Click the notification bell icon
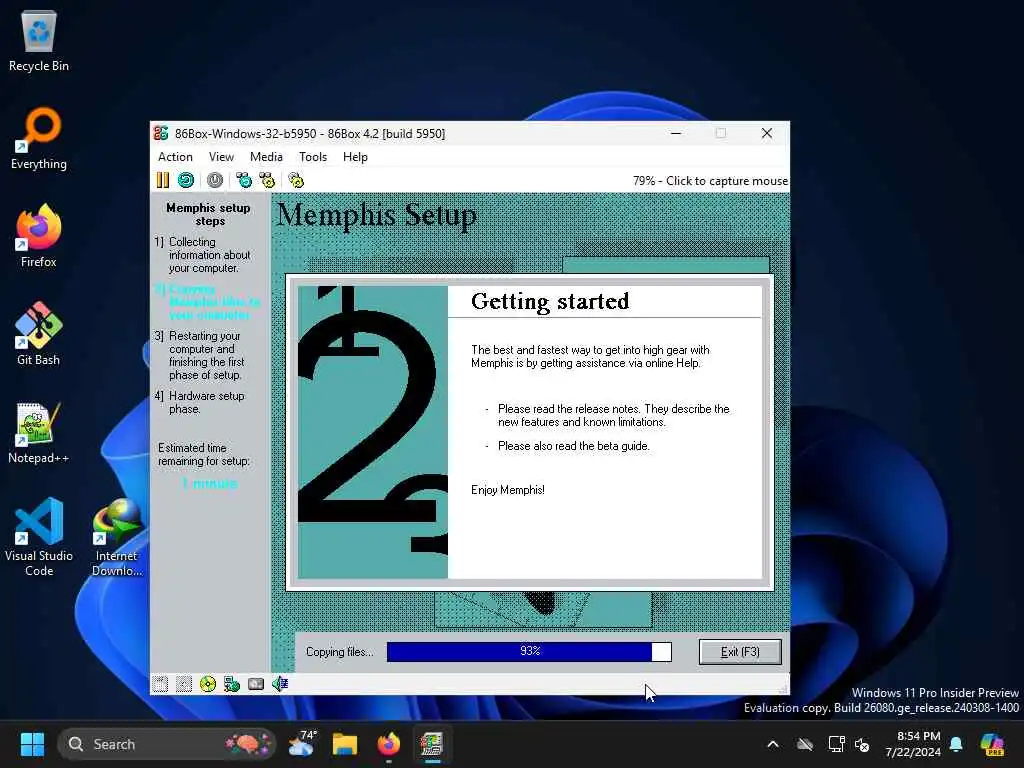 956,744
